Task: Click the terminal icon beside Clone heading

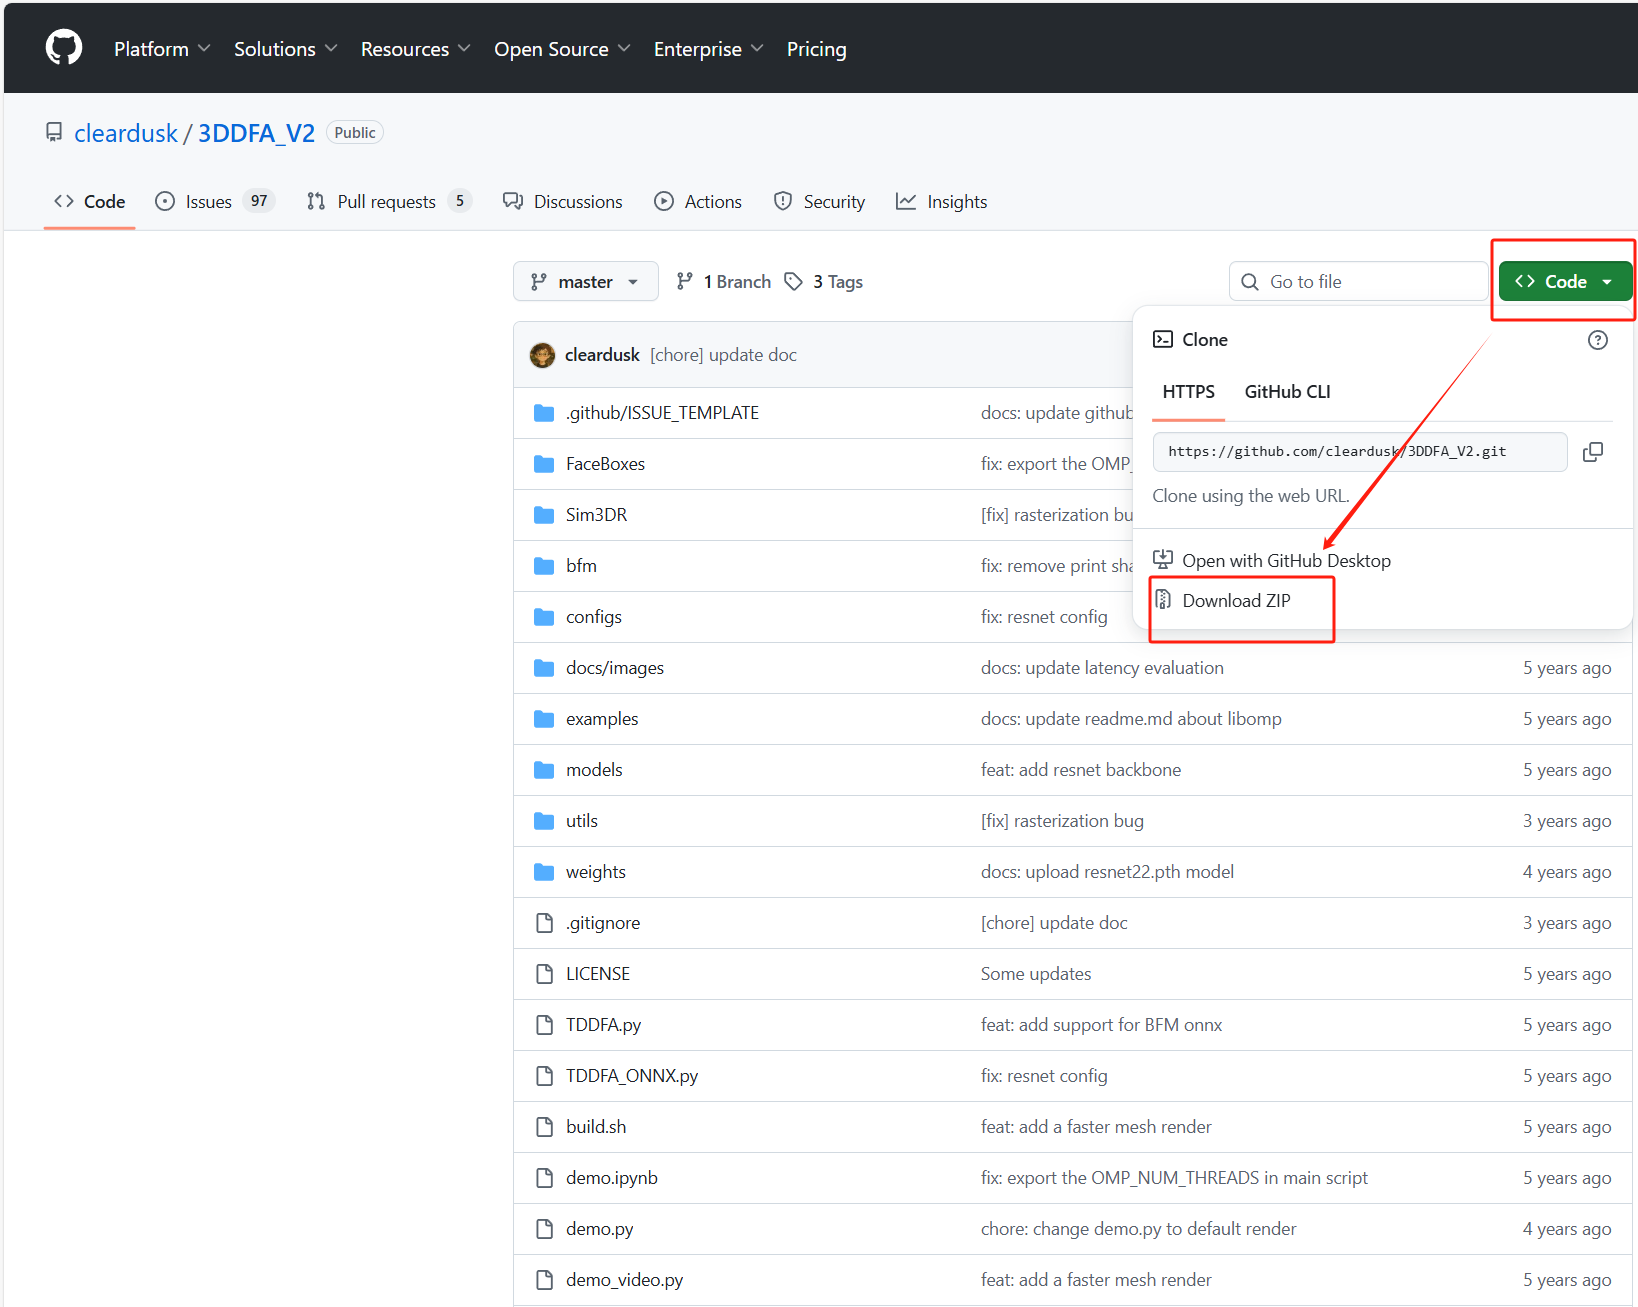Action: coord(1163,339)
